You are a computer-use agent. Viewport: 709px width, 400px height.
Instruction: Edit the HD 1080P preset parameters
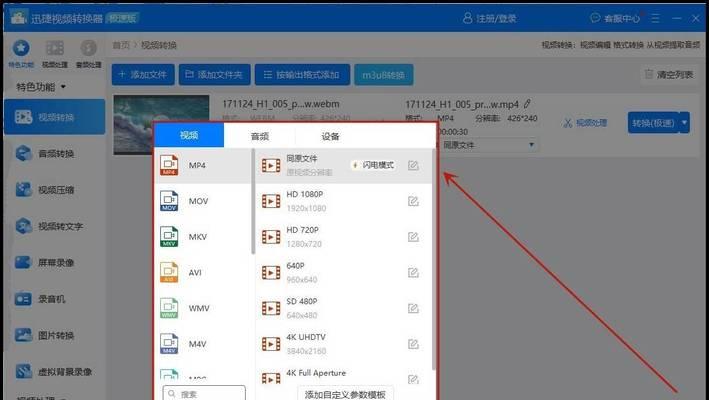click(413, 201)
